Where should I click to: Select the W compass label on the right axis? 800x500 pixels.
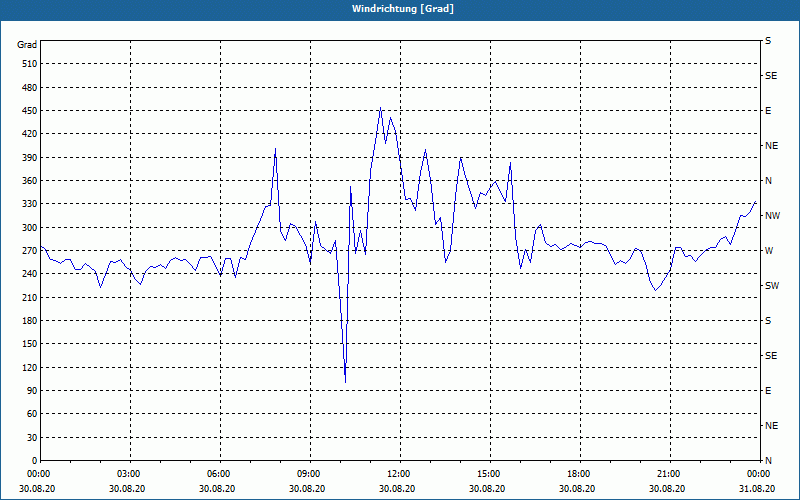769,251
